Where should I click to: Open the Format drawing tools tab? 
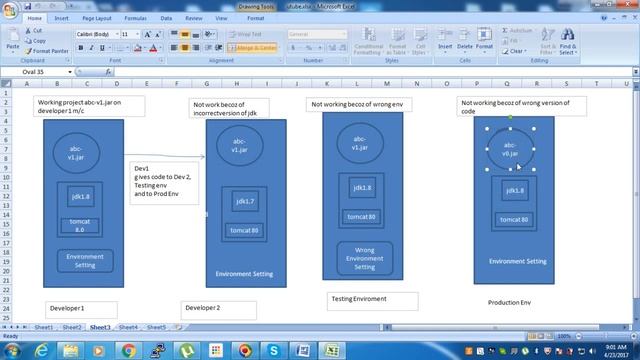(256, 18)
